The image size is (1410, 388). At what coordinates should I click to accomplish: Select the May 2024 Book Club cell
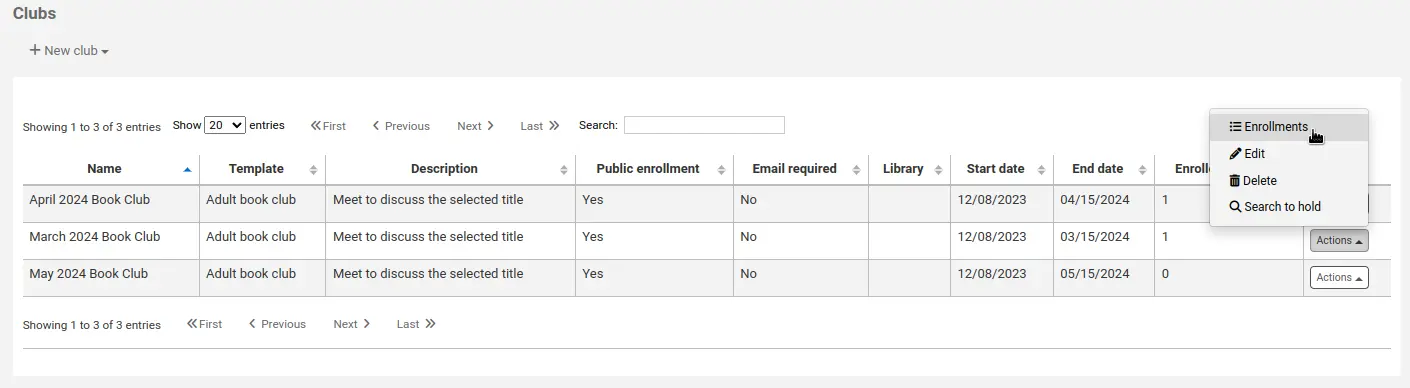[111, 278]
